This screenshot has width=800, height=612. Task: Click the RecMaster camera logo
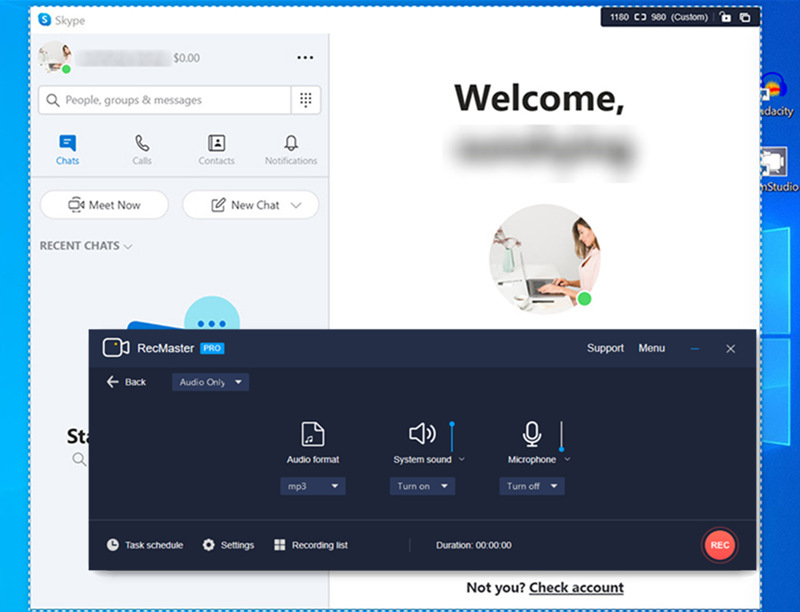click(116, 348)
